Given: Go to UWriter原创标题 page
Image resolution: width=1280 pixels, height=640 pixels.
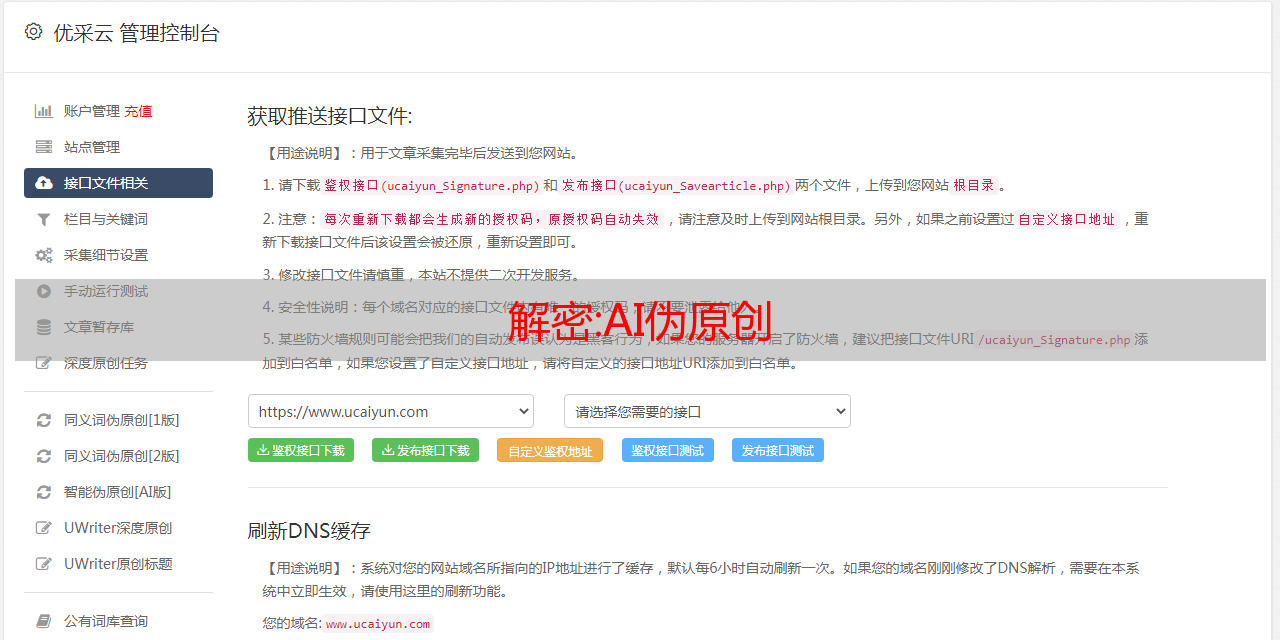Looking at the screenshot, I should point(118,564).
